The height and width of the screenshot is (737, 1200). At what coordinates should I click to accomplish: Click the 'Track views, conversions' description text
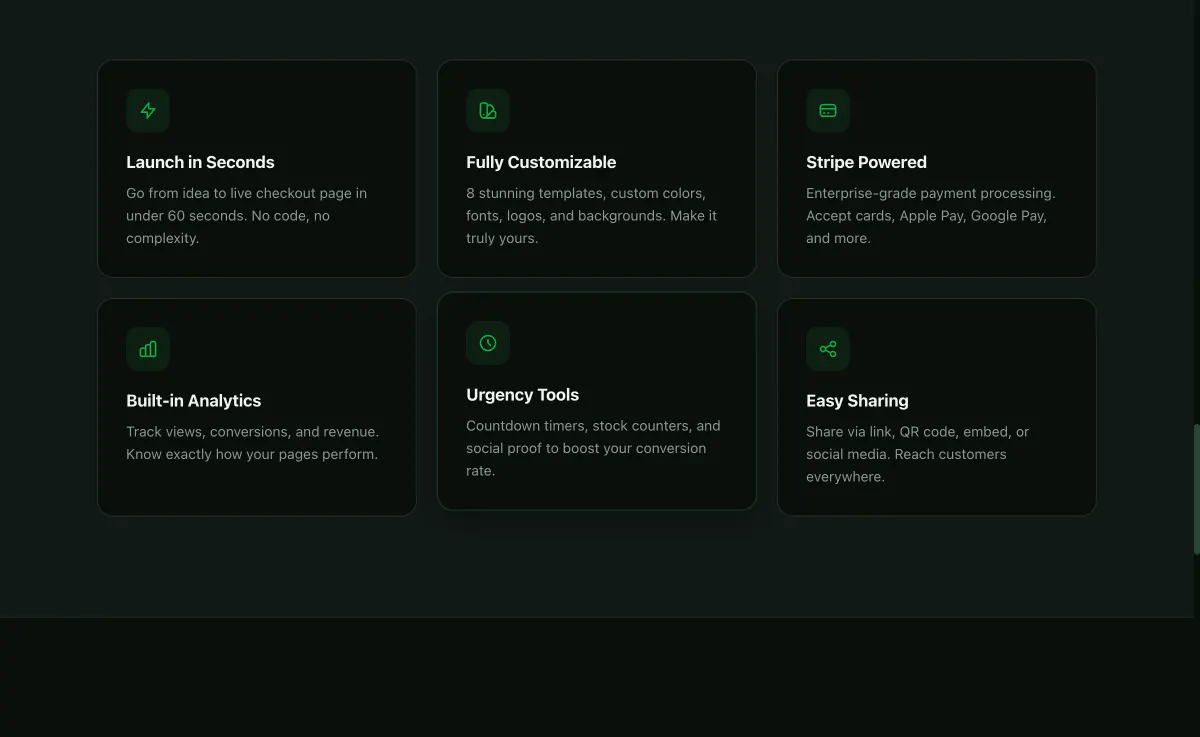pyautogui.click(x=252, y=443)
